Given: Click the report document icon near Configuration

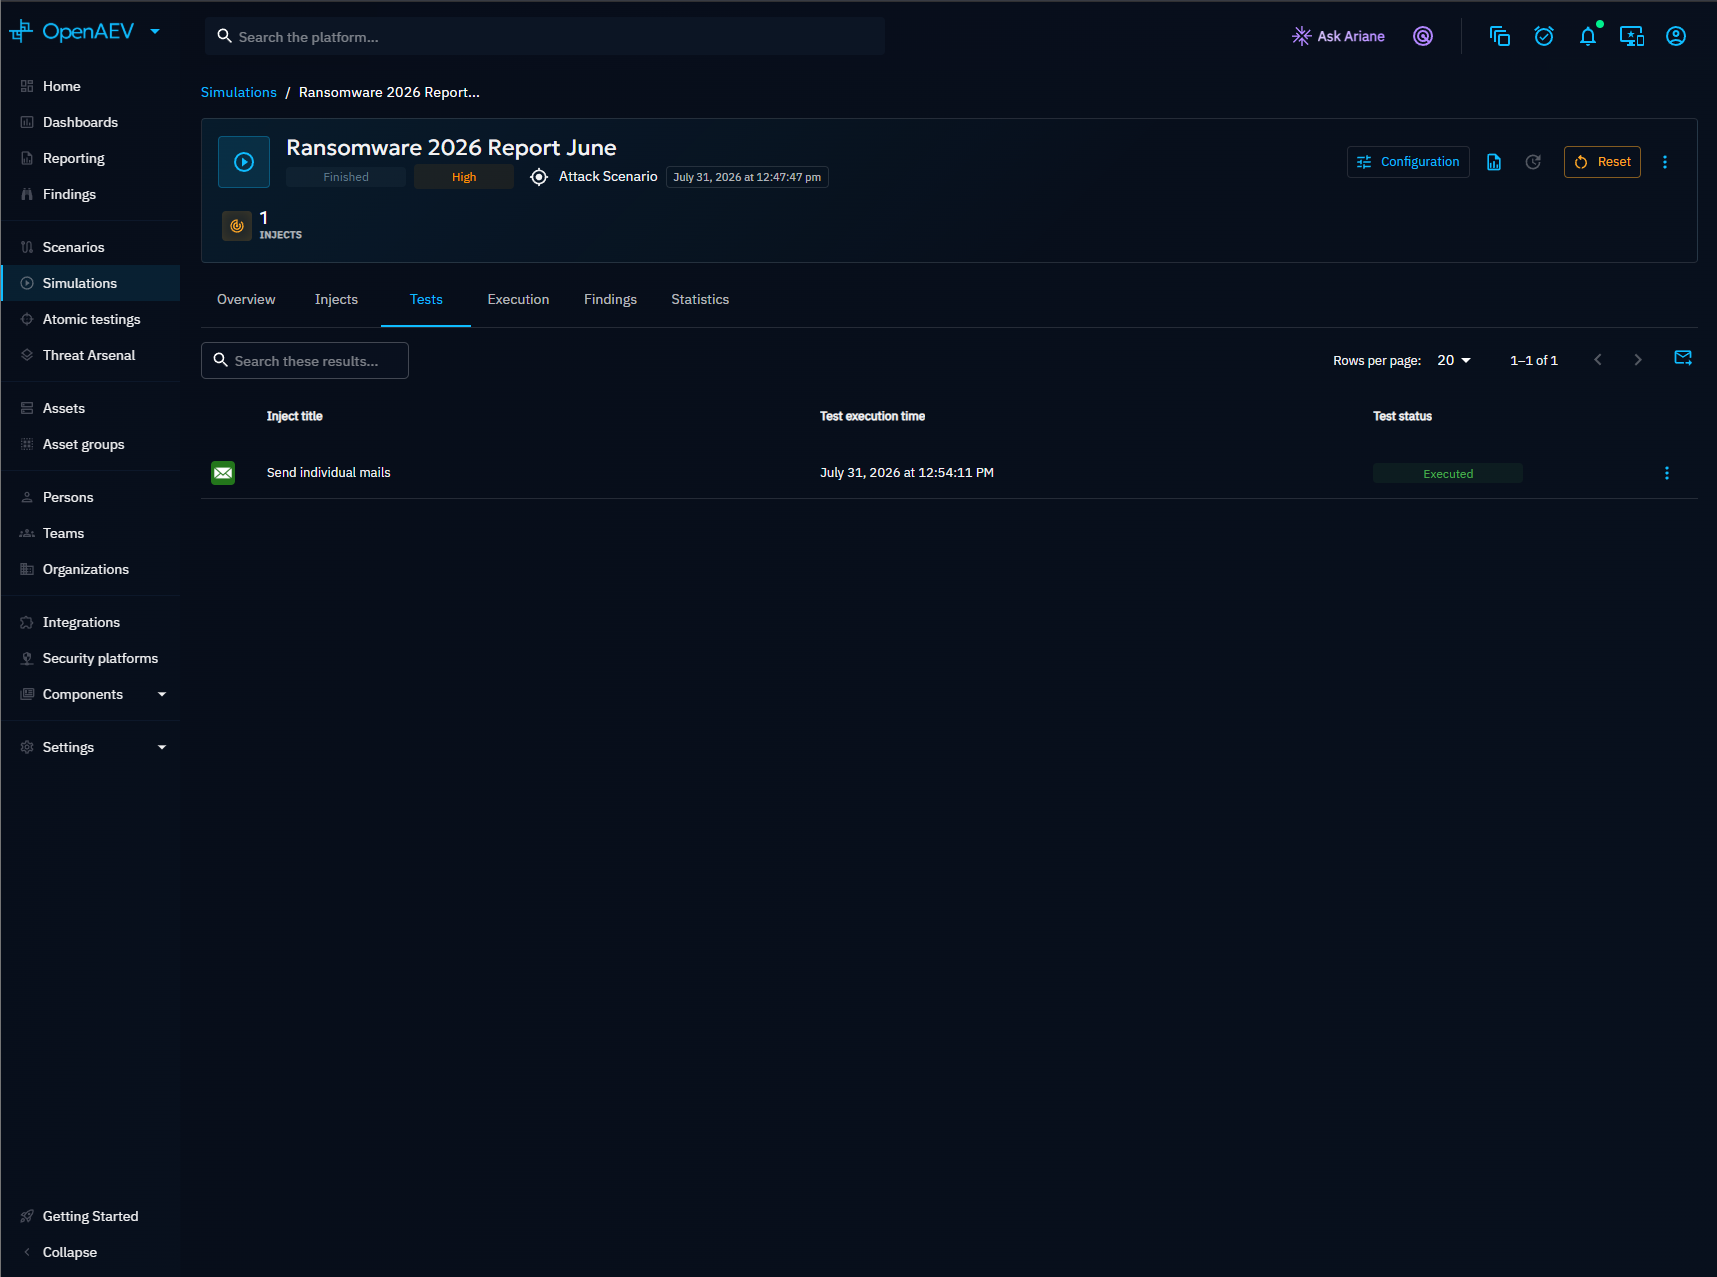Looking at the screenshot, I should [1494, 162].
